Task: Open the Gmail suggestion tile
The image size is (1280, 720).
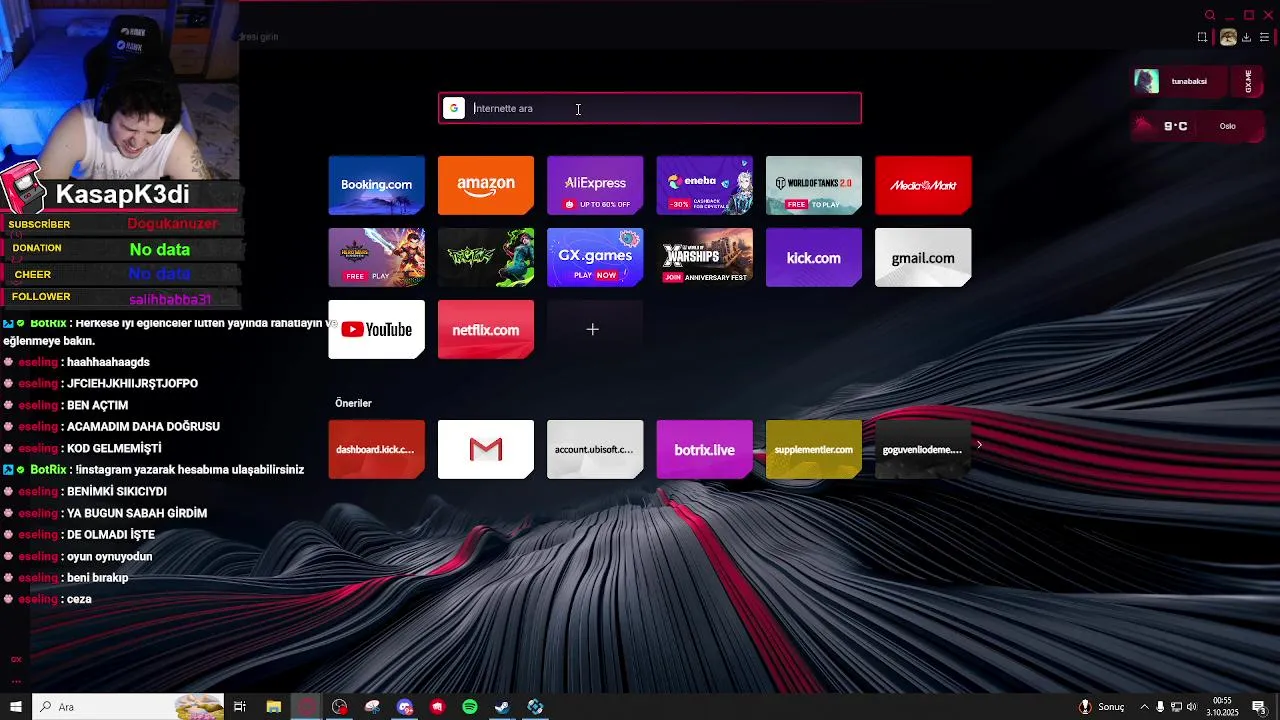Action: pos(486,449)
